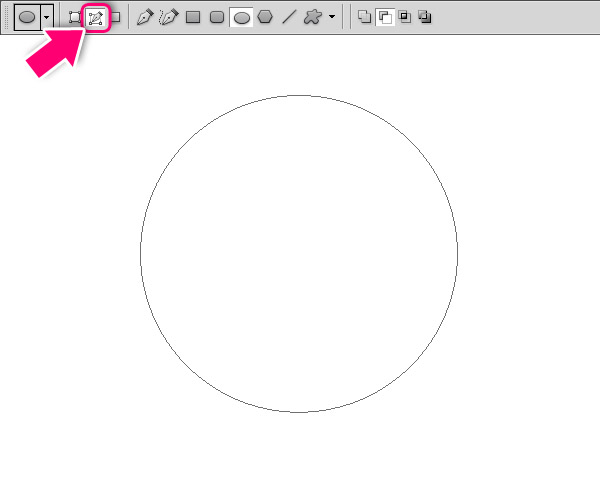Image resolution: width=600 pixels, height=501 pixels.
Task: Enable Subtract from path area
Action: pos(385,17)
